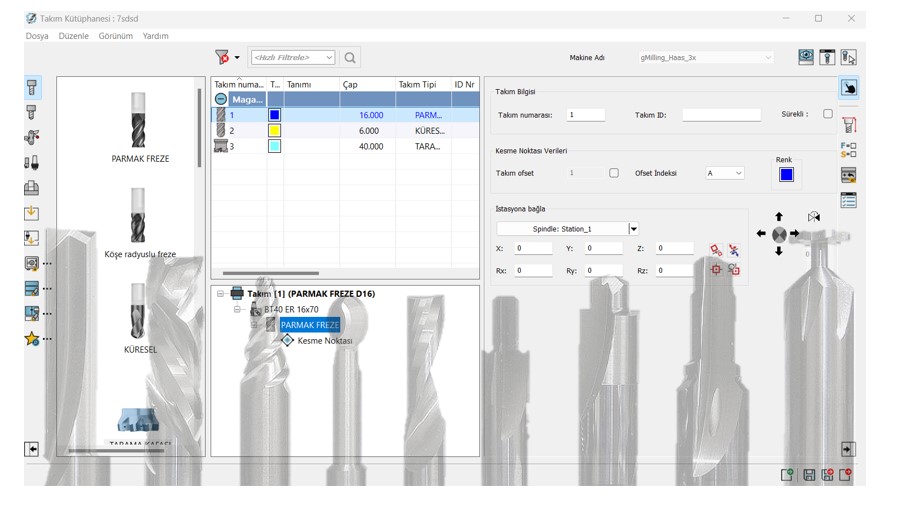Click the red crosshair target icon

[x=716, y=269]
